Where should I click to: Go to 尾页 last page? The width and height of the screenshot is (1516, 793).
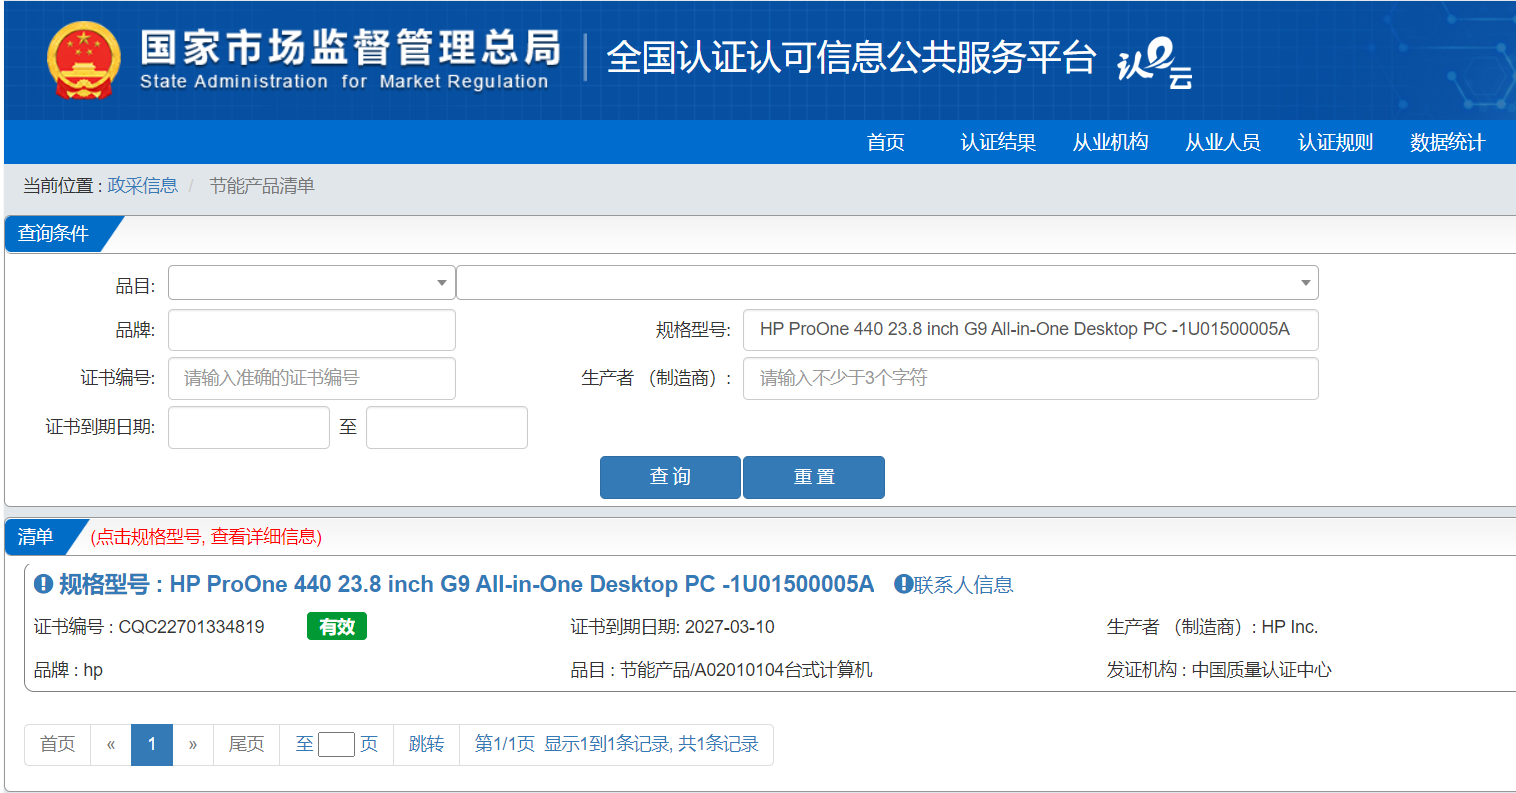click(x=246, y=744)
